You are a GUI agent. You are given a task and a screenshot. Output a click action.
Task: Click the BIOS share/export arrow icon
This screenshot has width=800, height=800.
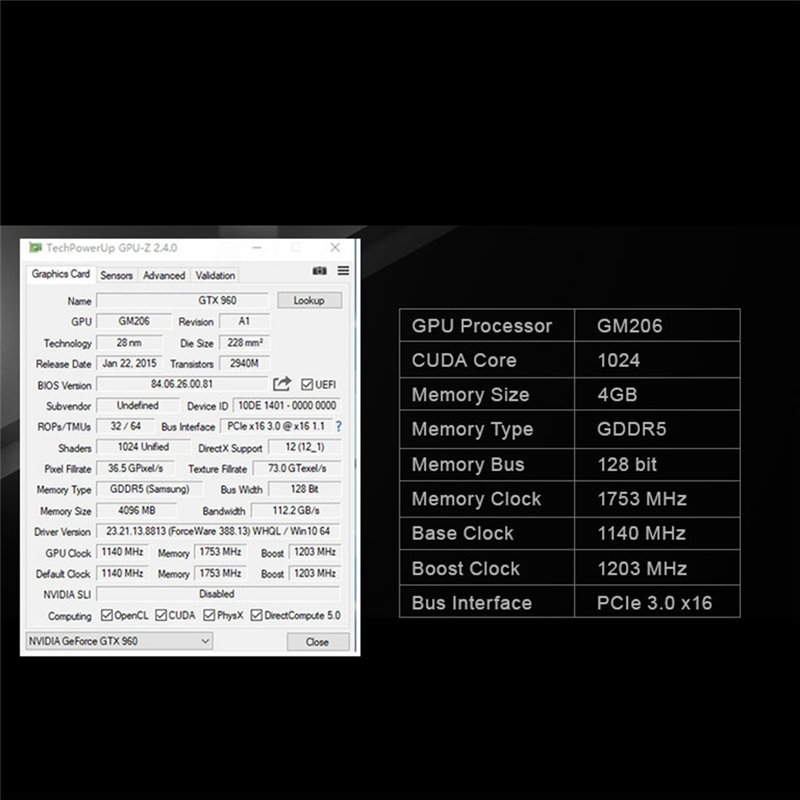pyautogui.click(x=282, y=384)
